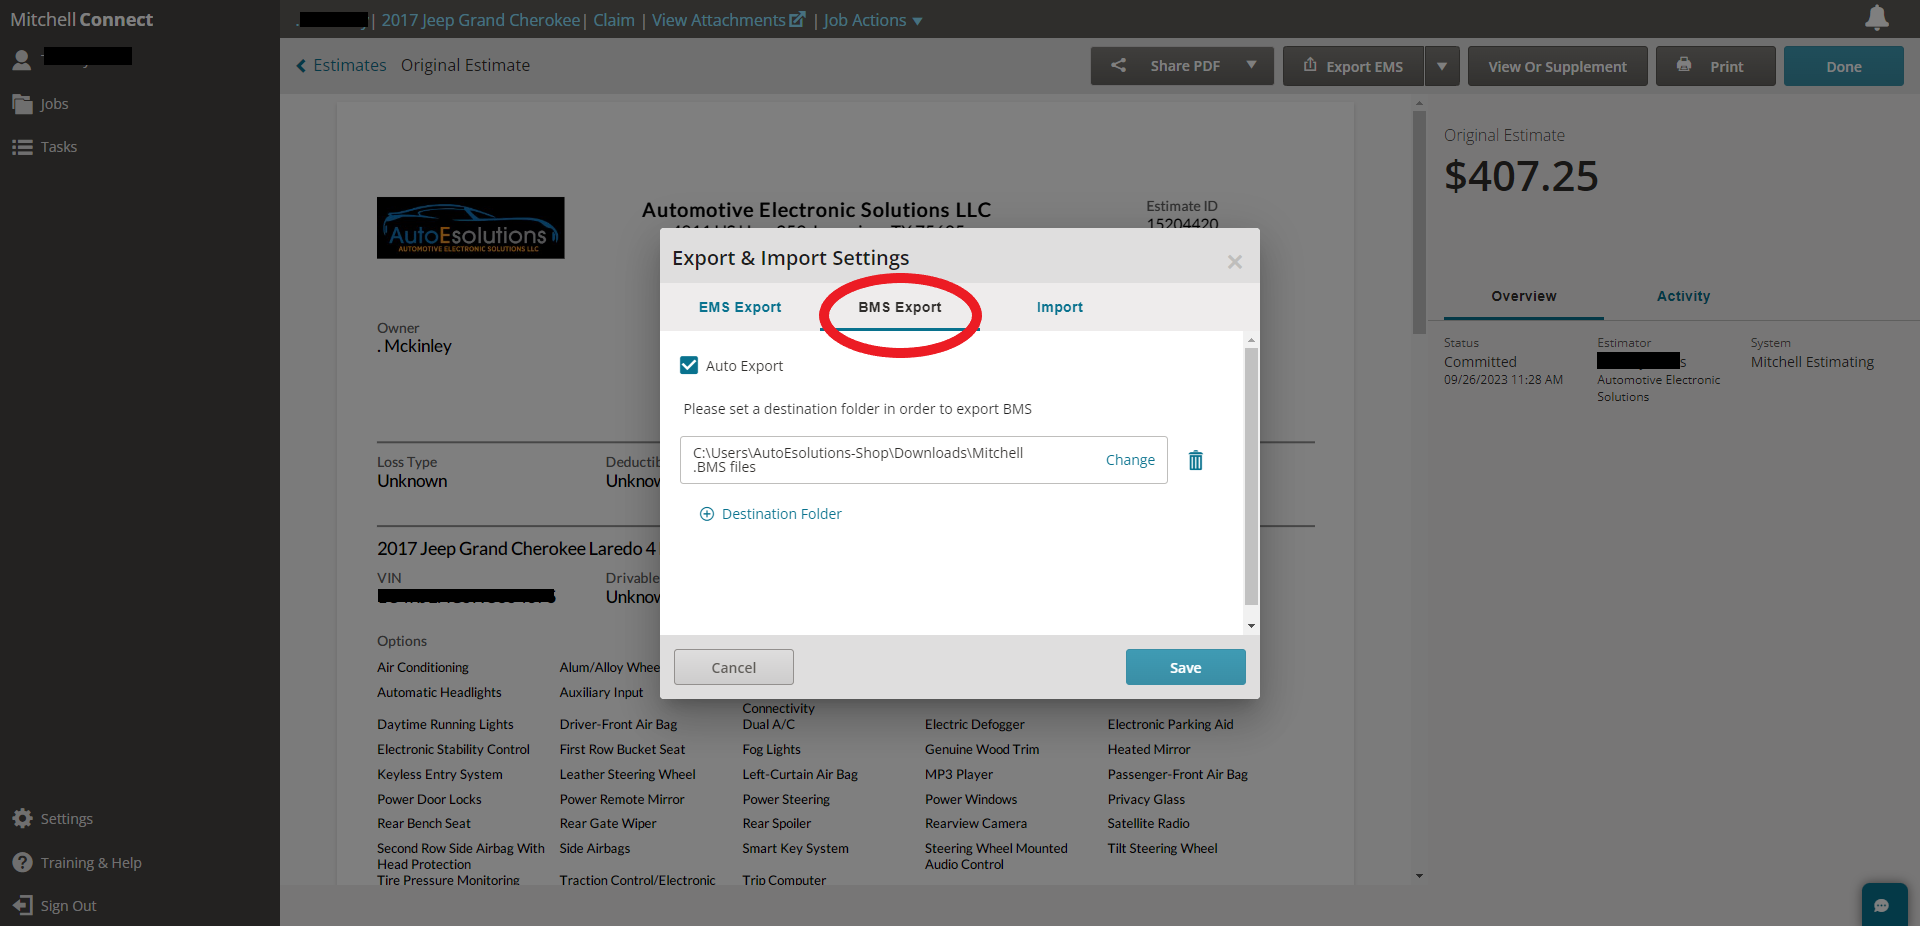Sign Out of Mitchell Connect

[55, 906]
